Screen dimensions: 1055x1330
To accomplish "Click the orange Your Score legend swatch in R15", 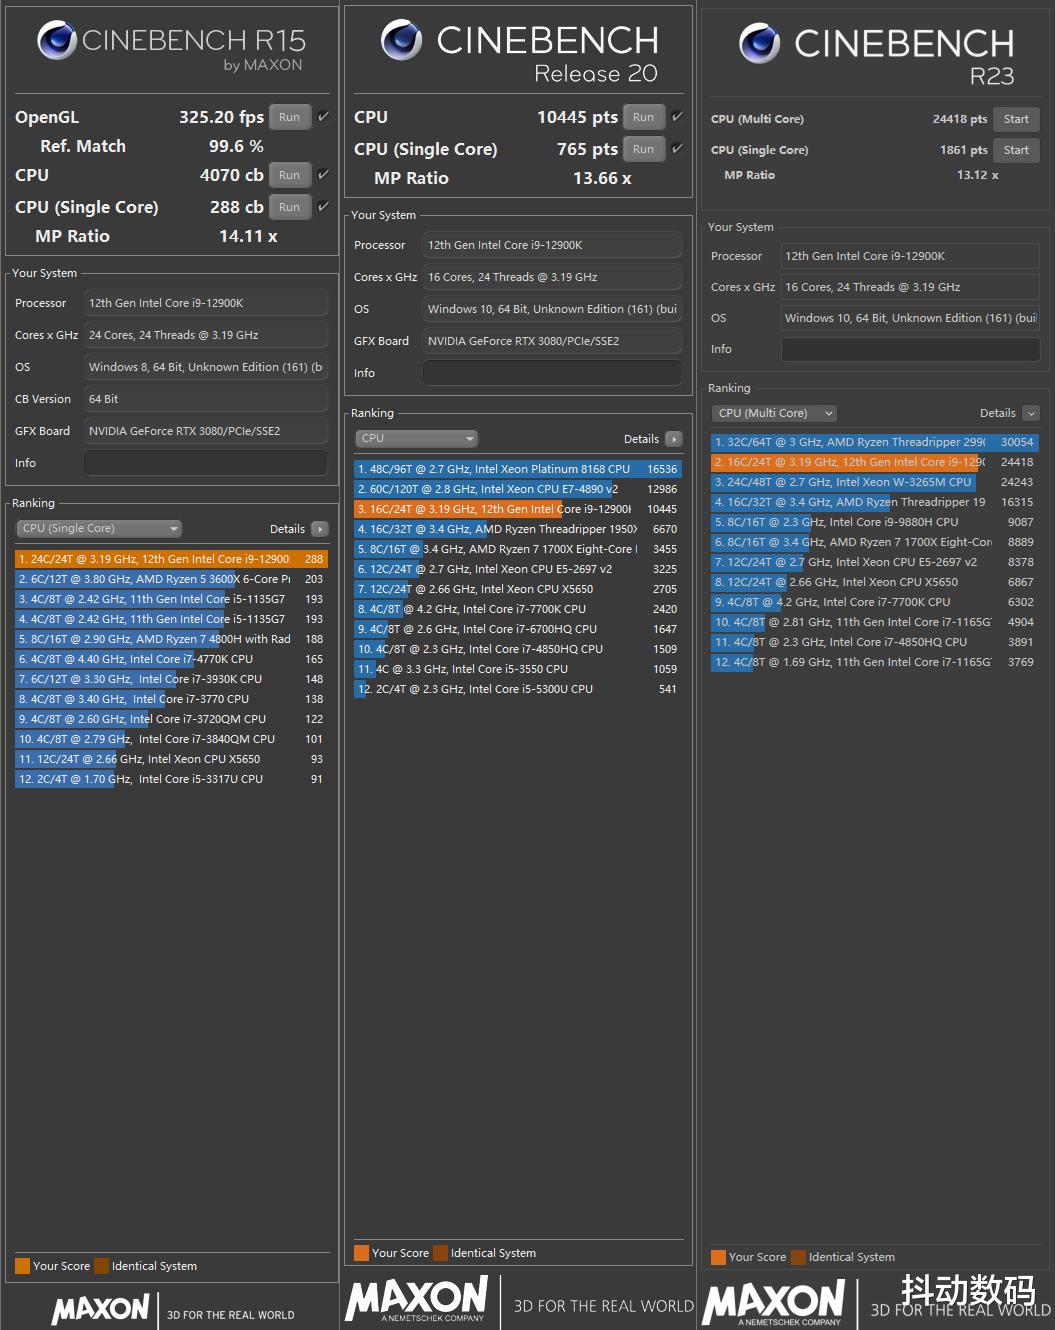I will pyautogui.click(x=22, y=1266).
